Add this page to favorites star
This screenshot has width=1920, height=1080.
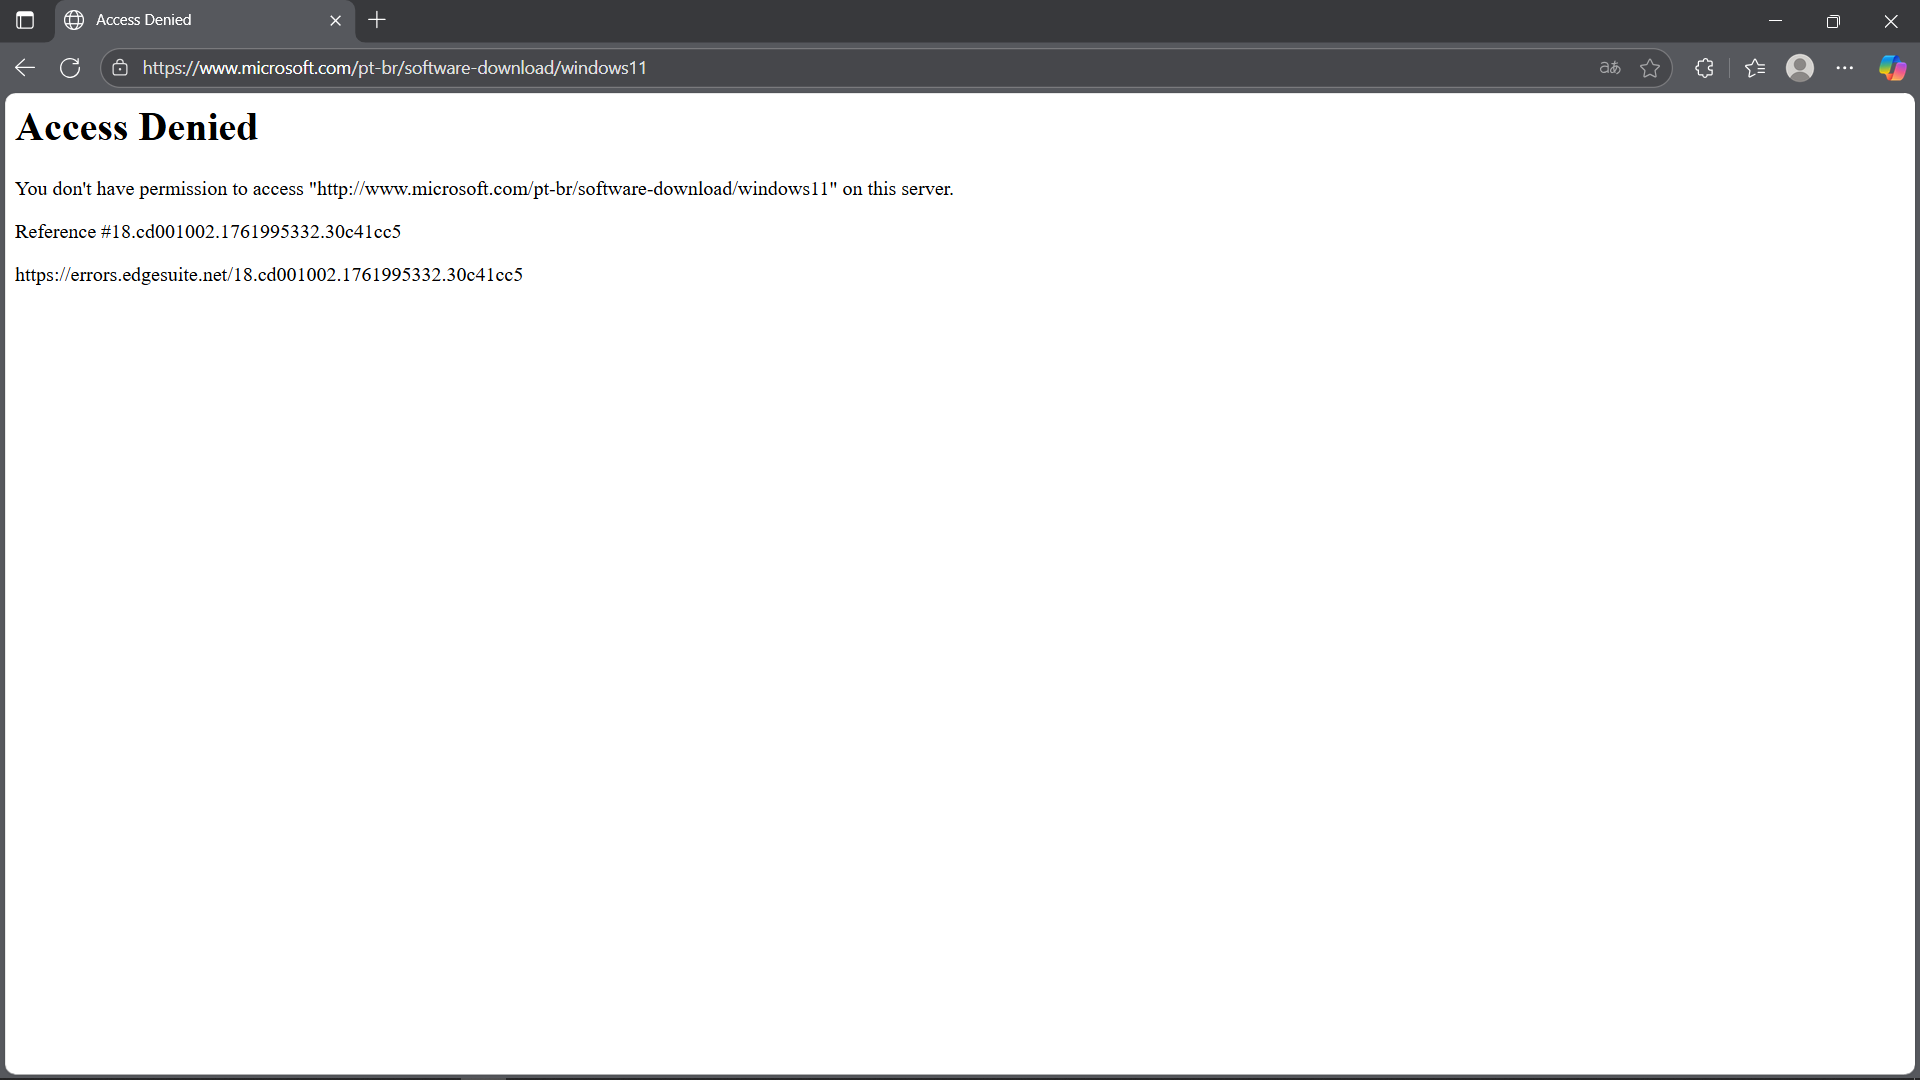click(x=1650, y=68)
